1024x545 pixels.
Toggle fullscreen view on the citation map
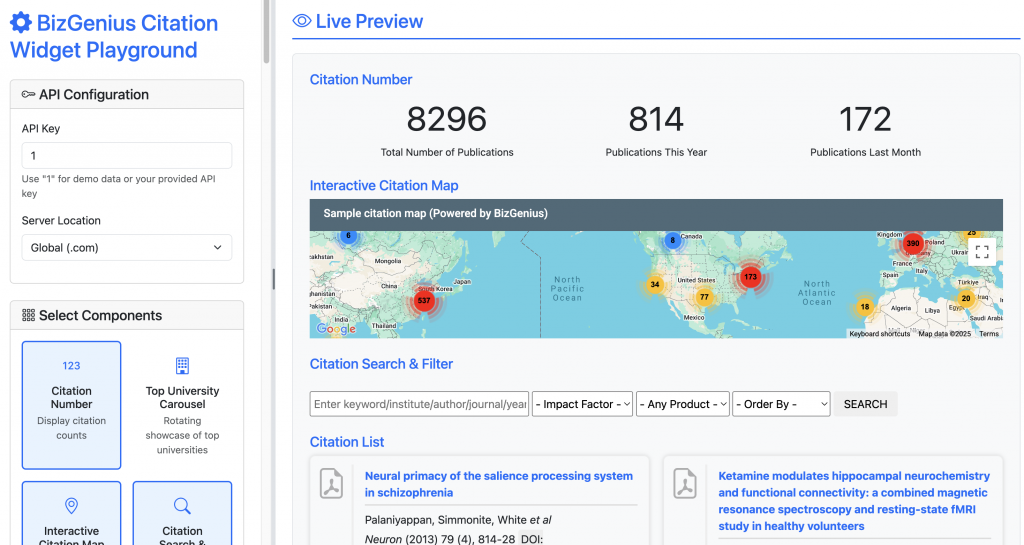(x=982, y=251)
